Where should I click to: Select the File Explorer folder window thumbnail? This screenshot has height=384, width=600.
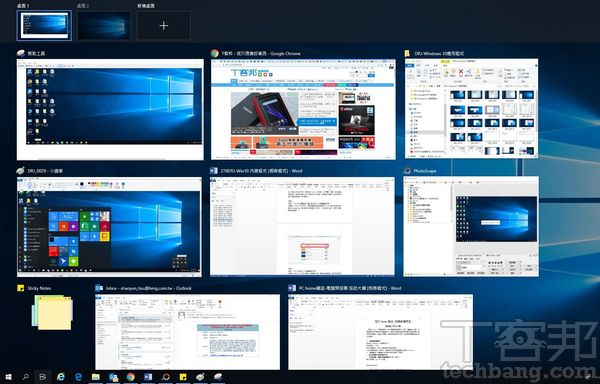471,108
